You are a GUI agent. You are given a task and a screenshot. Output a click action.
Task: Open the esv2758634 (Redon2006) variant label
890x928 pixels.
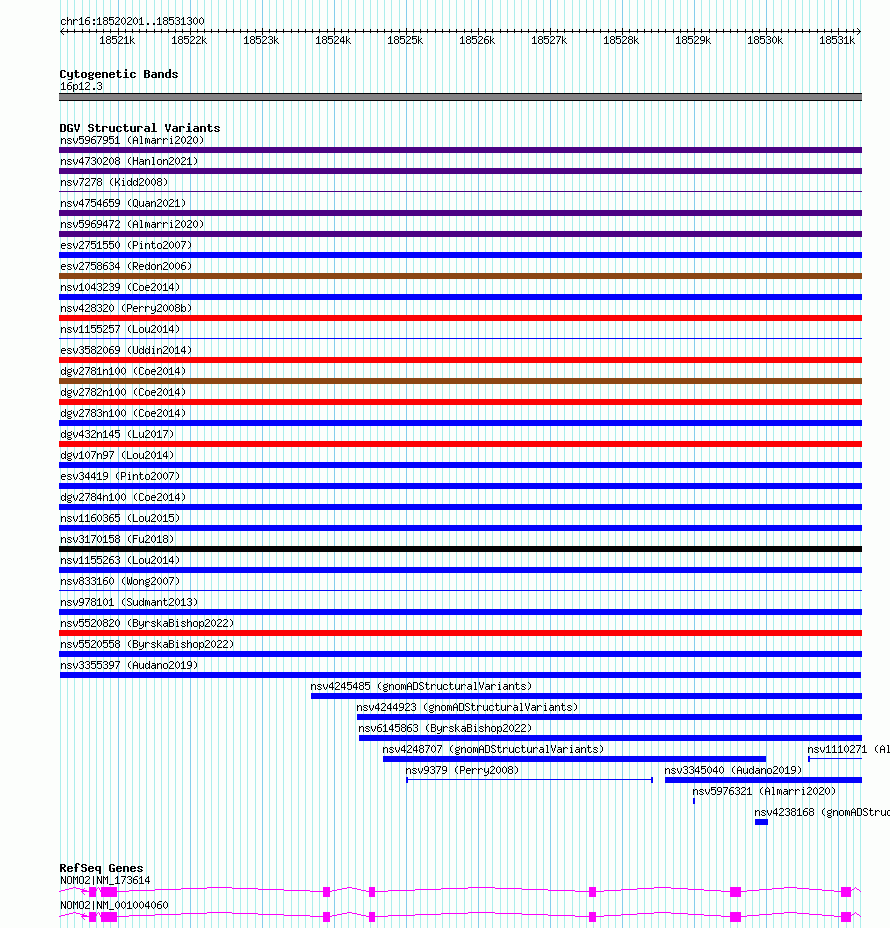pos(126,266)
